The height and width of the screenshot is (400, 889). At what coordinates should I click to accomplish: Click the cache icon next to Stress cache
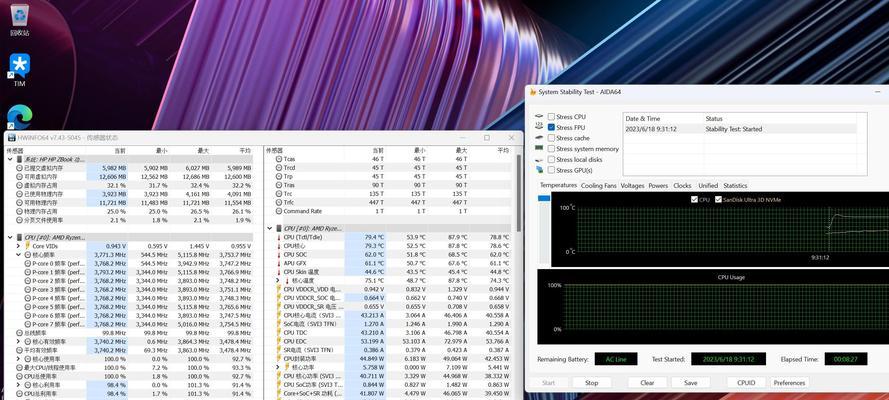(539, 138)
